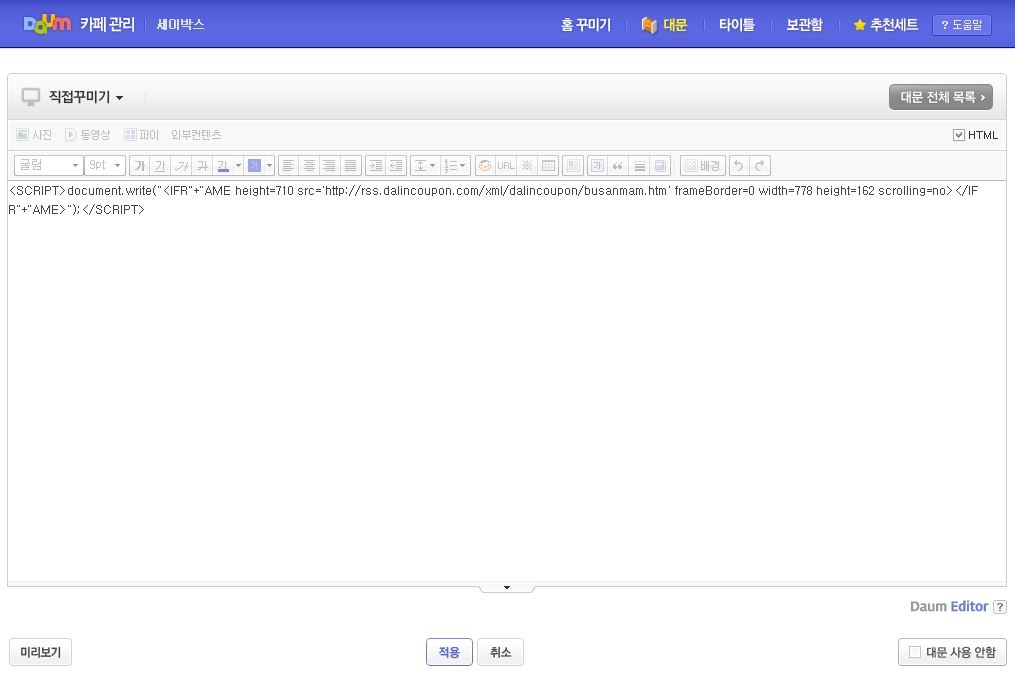Insert an emoticon

485,166
